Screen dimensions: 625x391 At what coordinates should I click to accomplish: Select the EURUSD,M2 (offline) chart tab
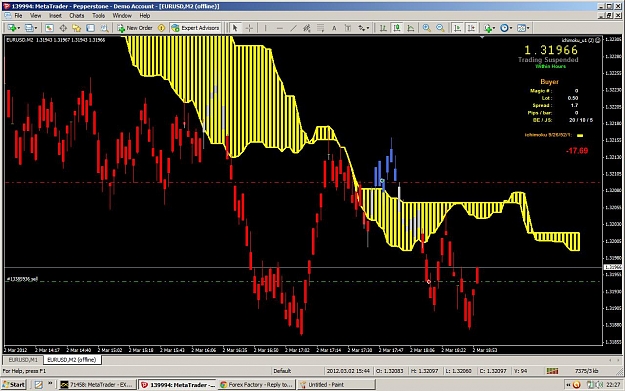(x=72, y=360)
